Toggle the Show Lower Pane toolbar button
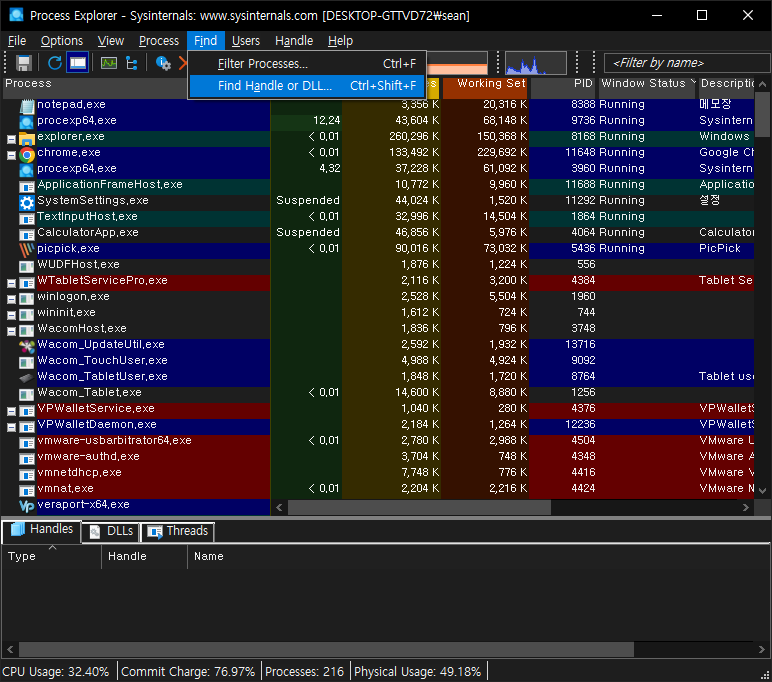 point(78,63)
